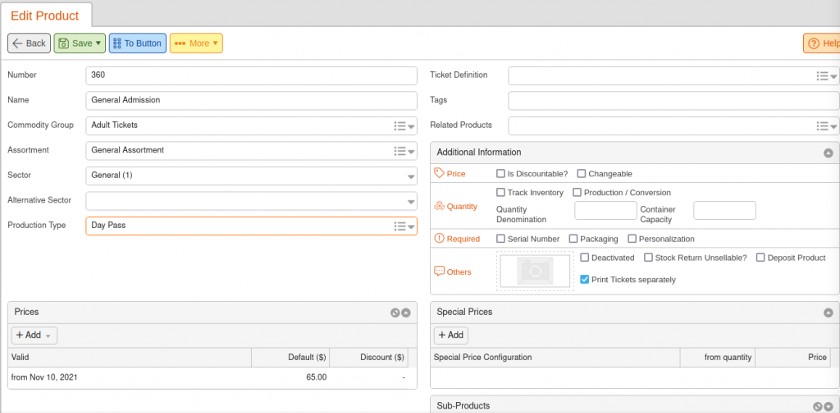Expand the Alternative Sector dropdown
Viewport: 840px width, 413px height.
(x=411, y=201)
